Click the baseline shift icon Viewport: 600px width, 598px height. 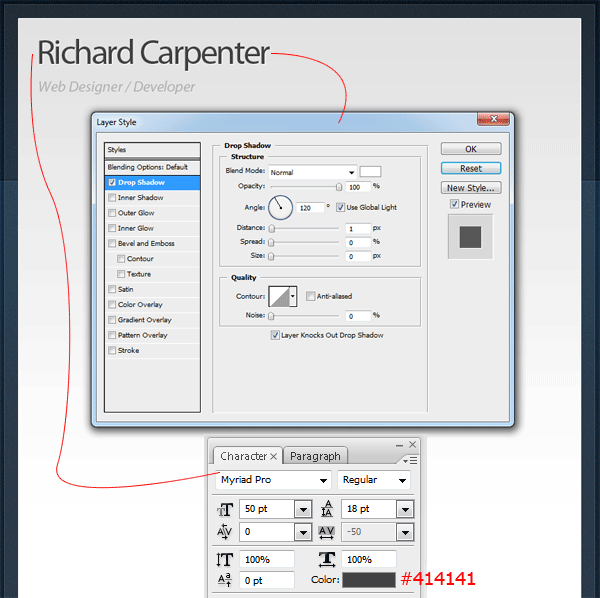225,580
